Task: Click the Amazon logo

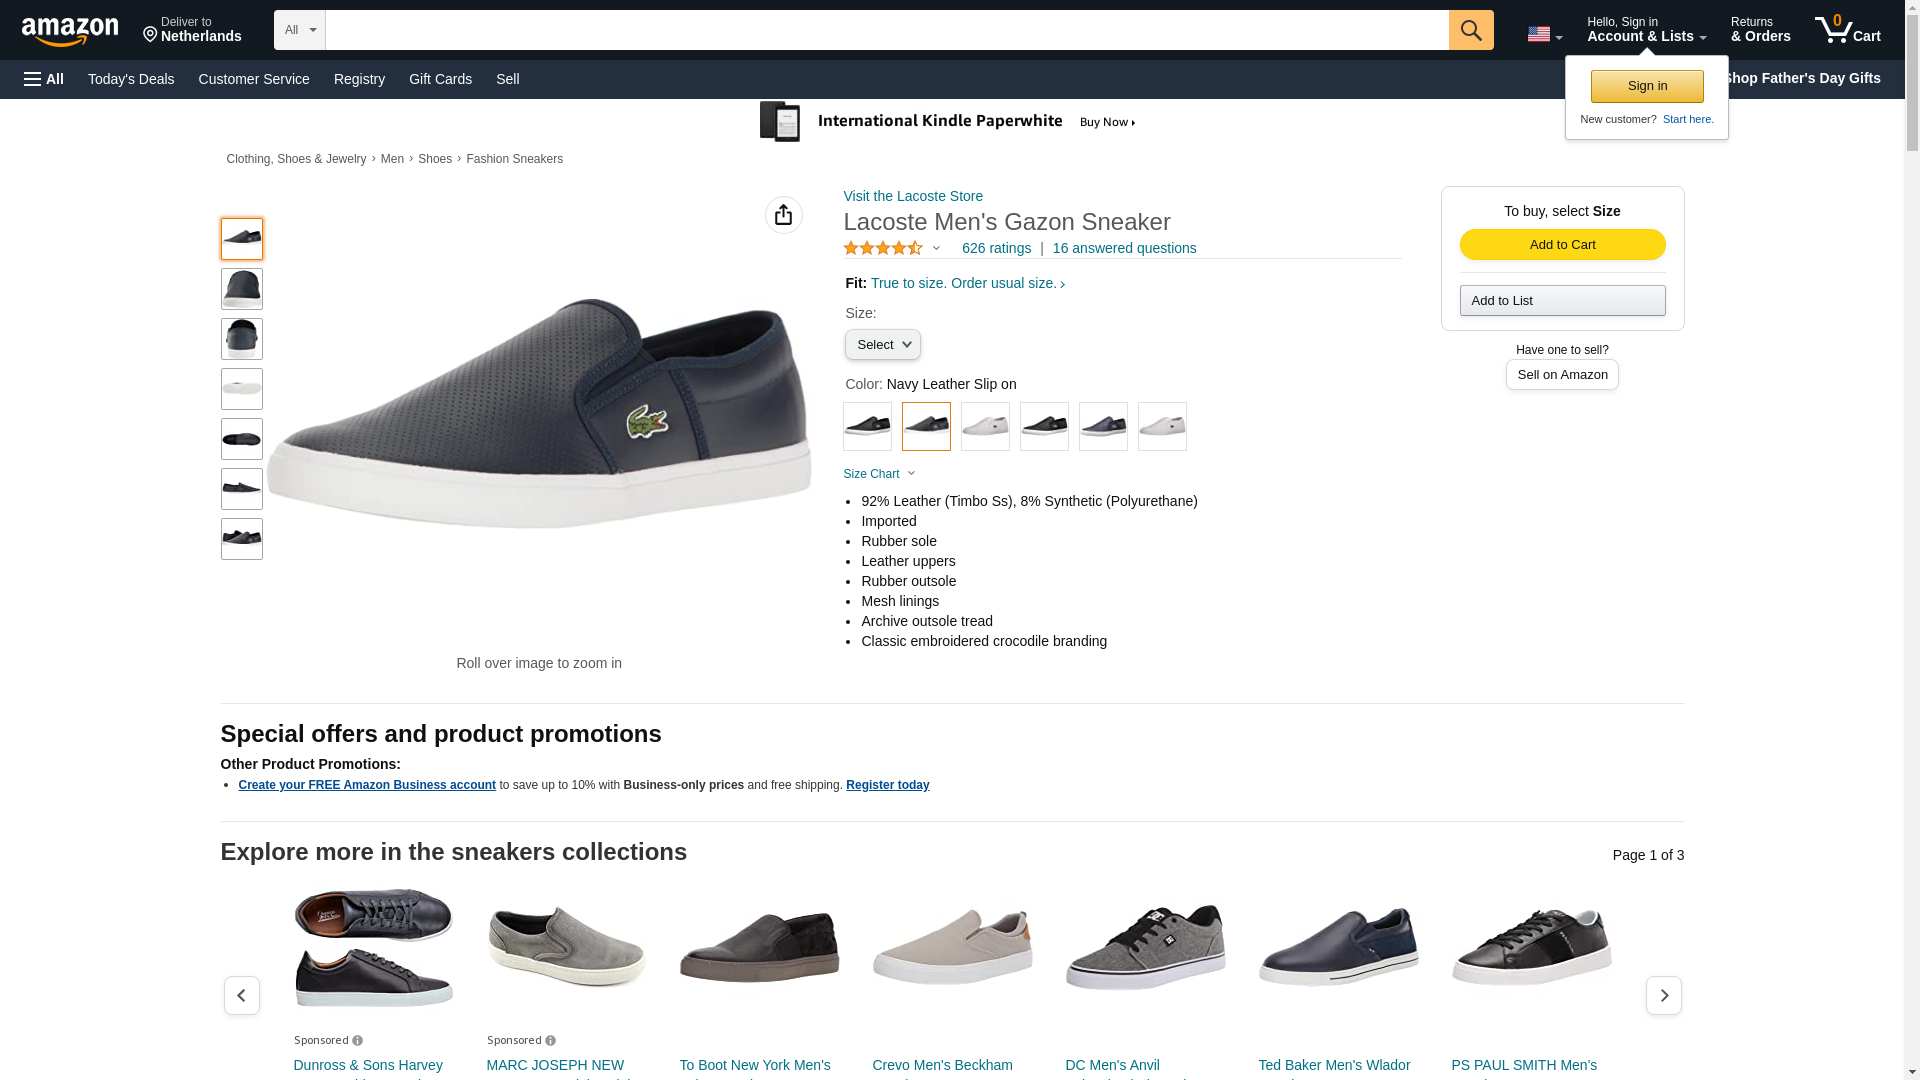Action: pyautogui.click(x=70, y=31)
